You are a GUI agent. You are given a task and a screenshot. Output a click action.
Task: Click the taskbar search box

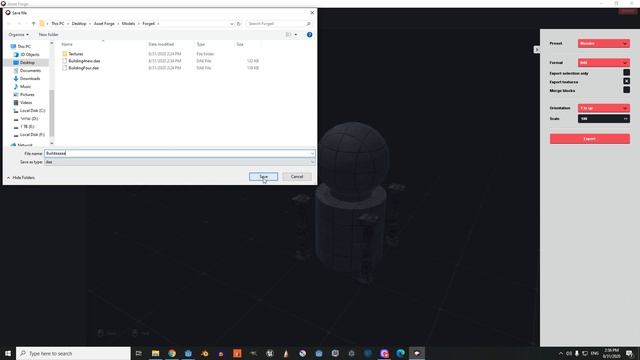(73, 353)
